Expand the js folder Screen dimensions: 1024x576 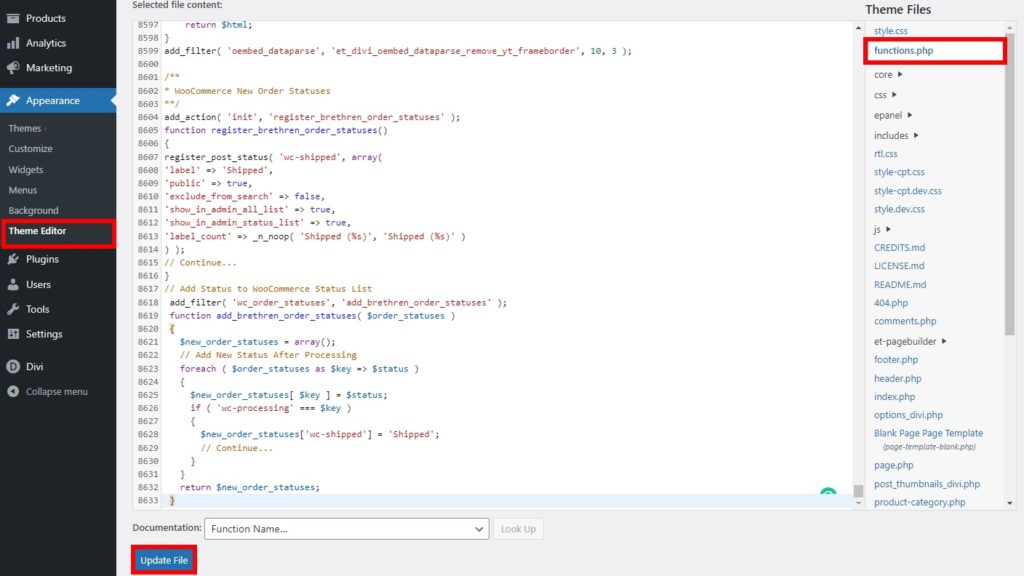pyautogui.click(x=882, y=229)
